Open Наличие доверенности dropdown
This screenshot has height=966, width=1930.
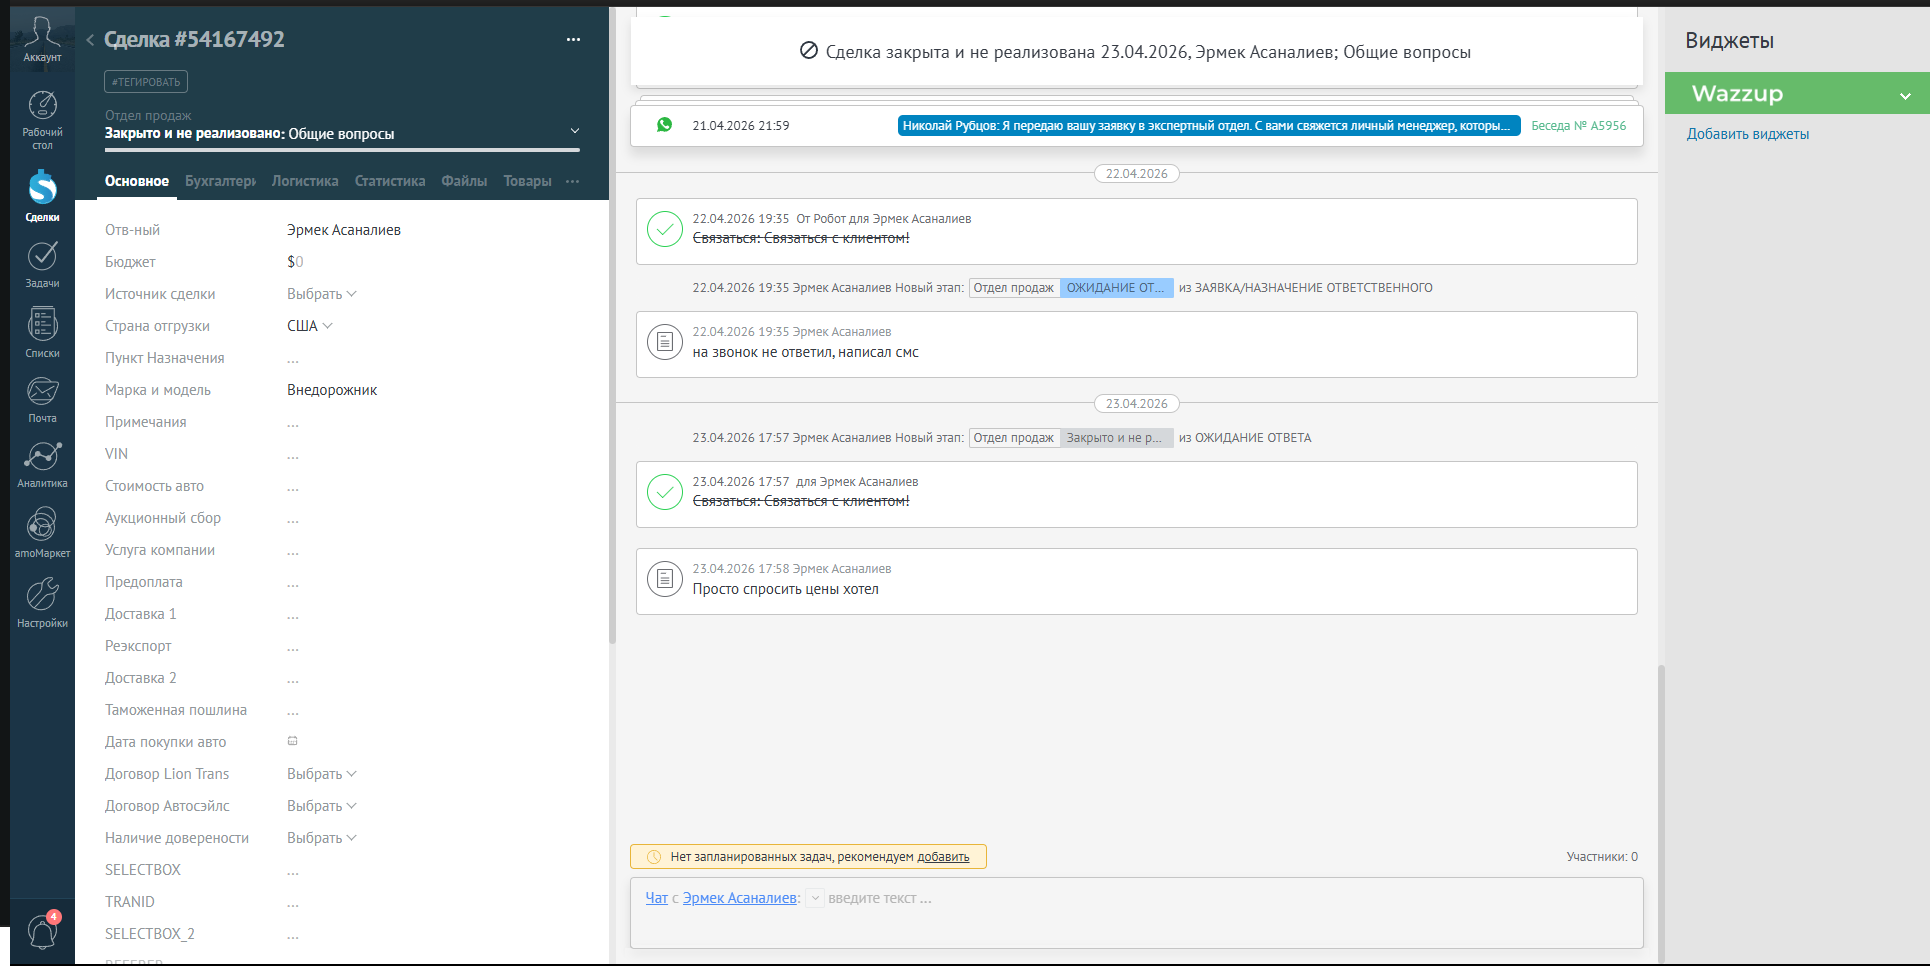click(322, 838)
